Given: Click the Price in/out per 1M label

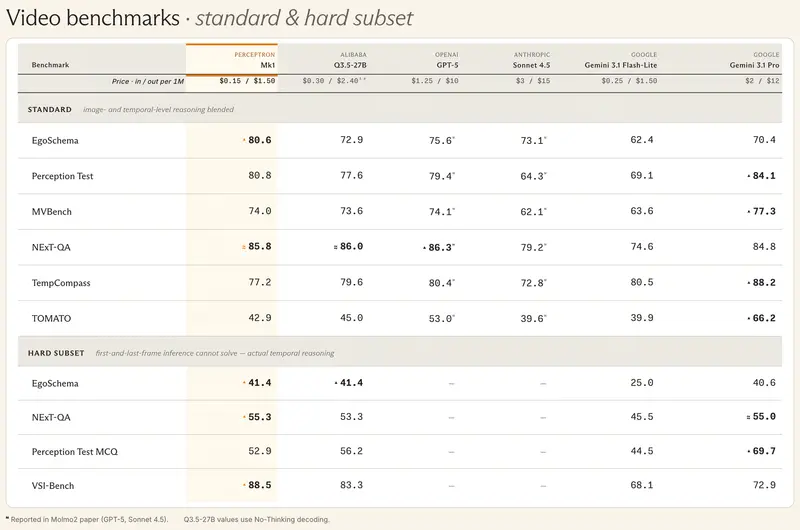Looking at the screenshot, I should [x=148, y=81].
